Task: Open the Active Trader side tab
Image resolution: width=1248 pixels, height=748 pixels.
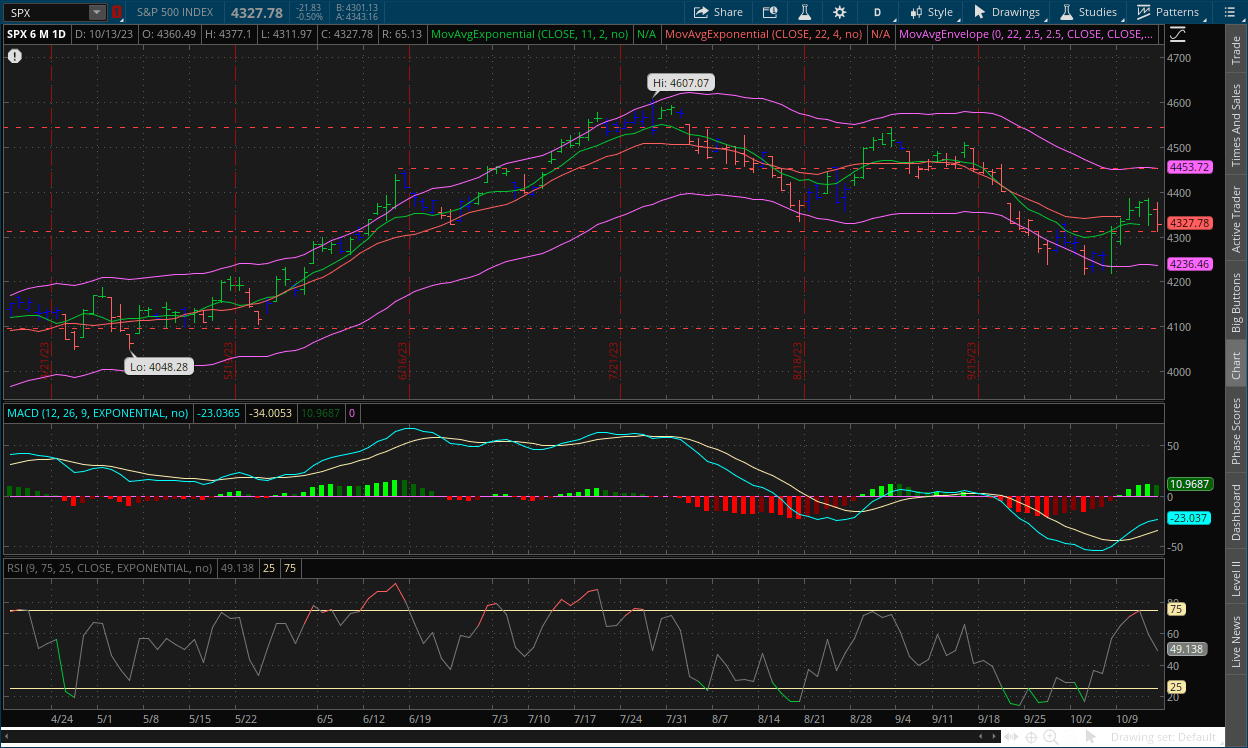Action: [1236, 219]
